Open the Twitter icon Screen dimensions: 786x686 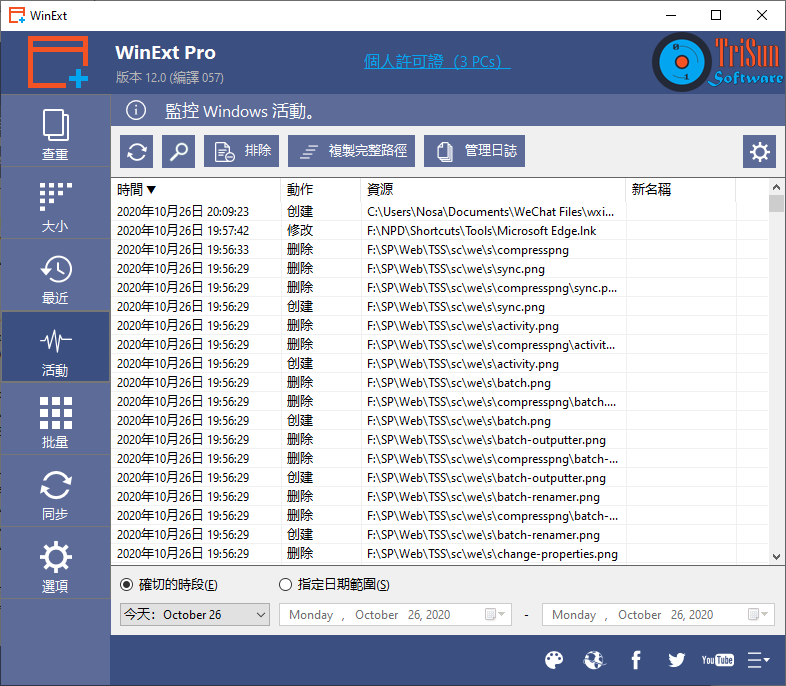coord(676,660)
